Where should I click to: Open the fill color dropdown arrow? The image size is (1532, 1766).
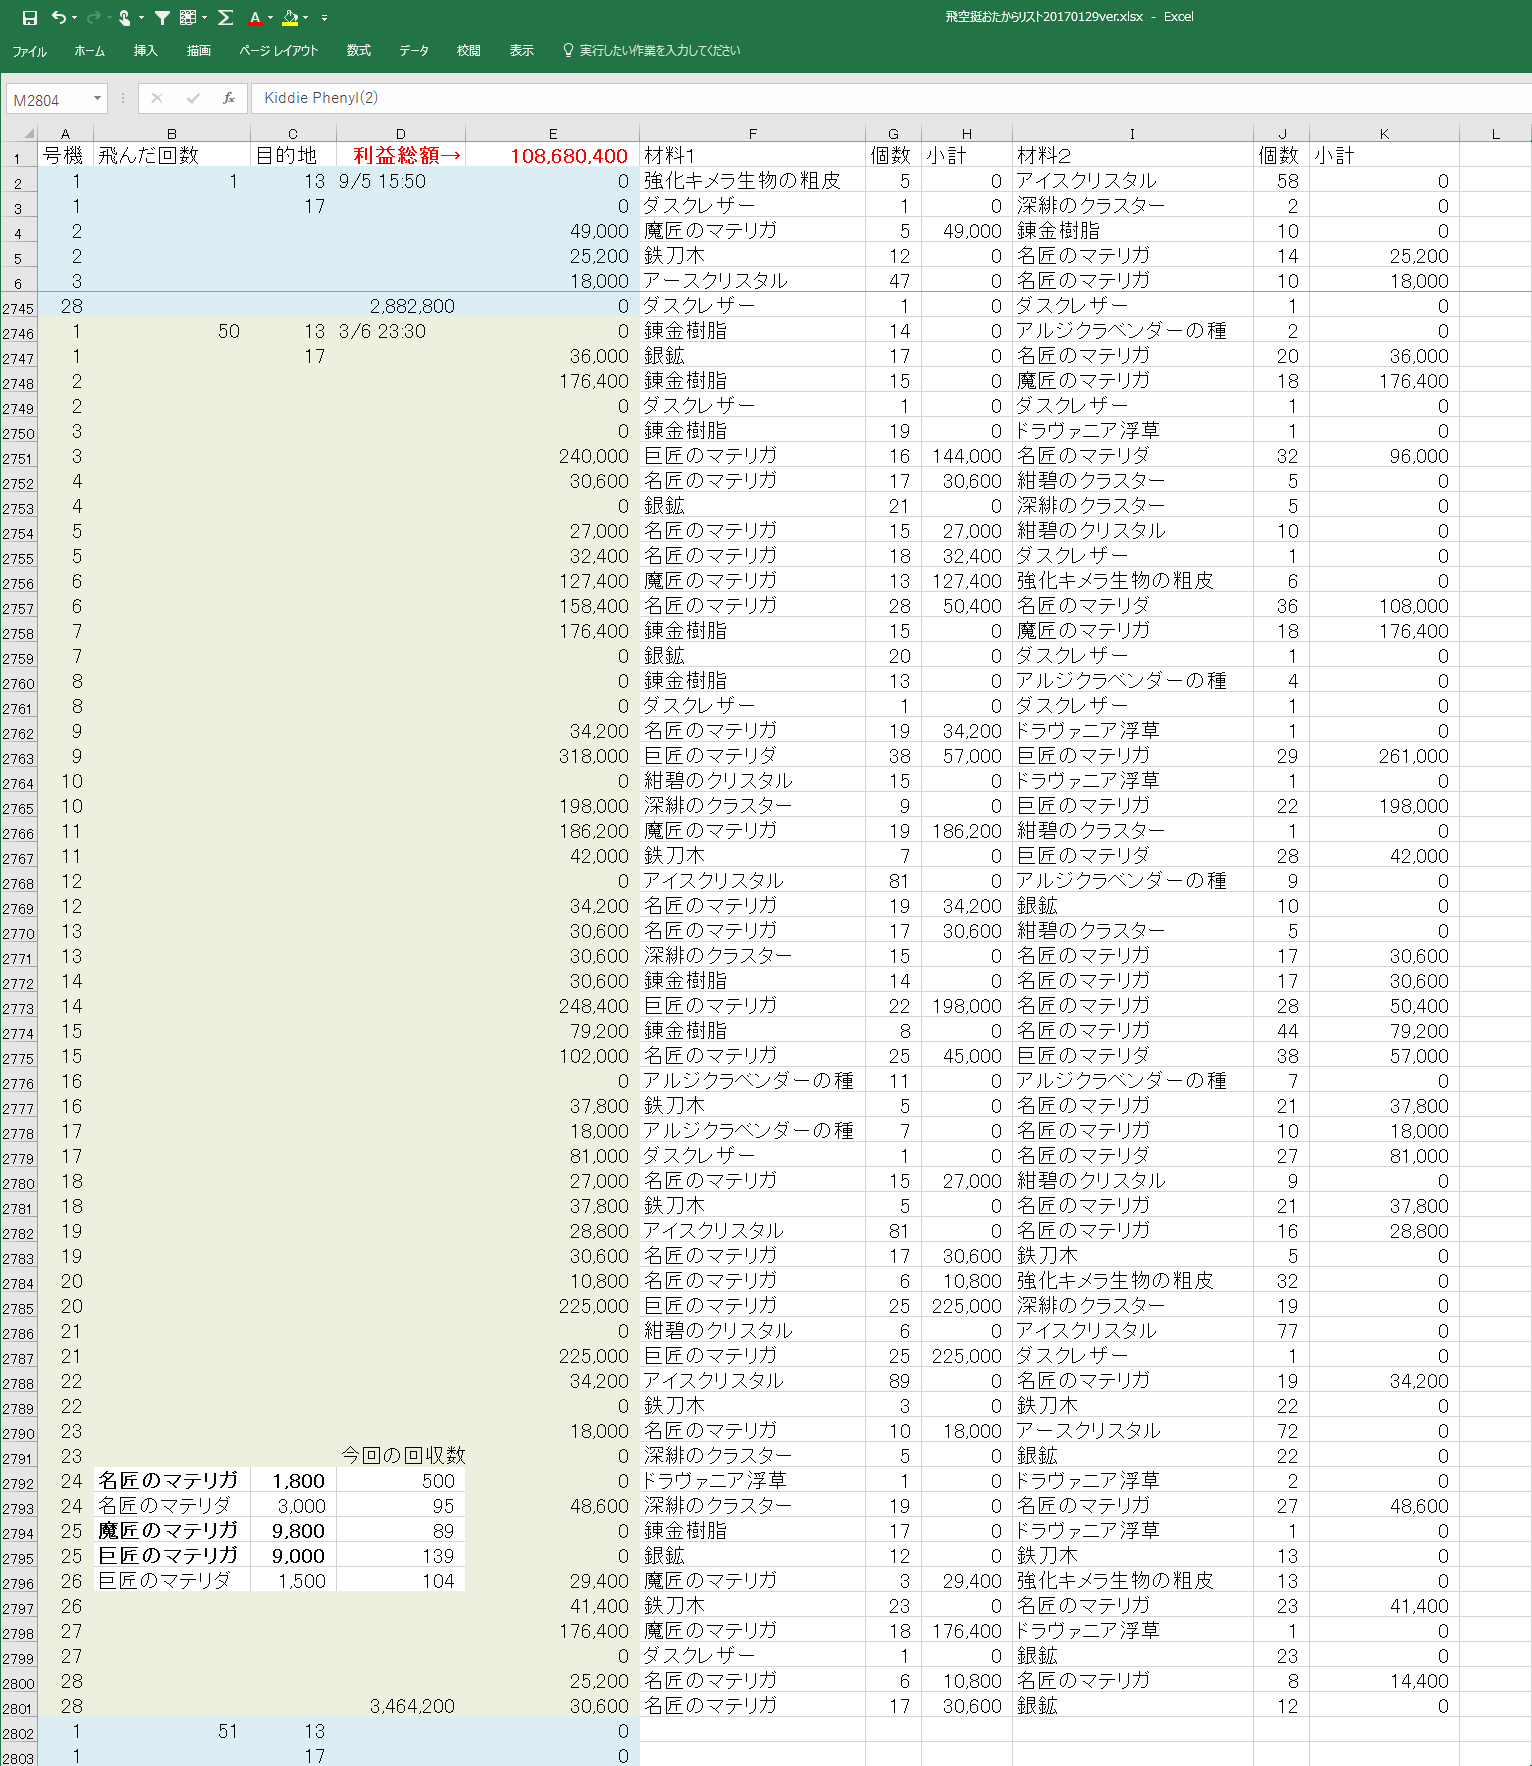[305, 17]
